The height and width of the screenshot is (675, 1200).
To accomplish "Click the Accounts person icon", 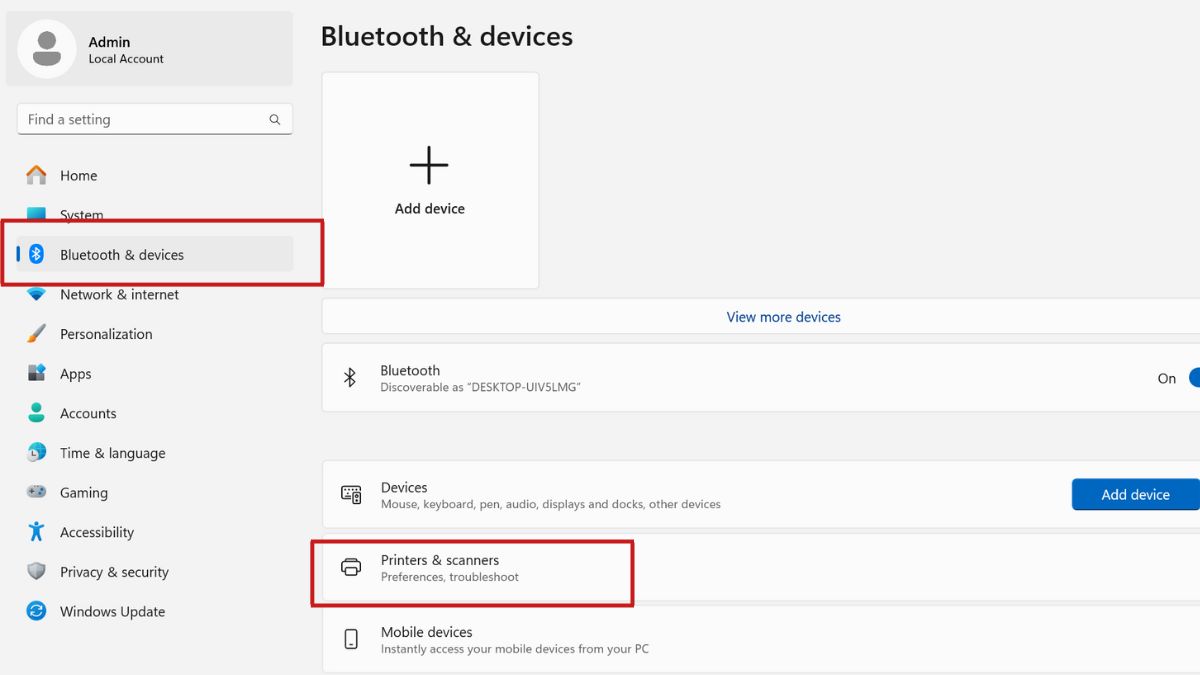I will click(36, 413).
